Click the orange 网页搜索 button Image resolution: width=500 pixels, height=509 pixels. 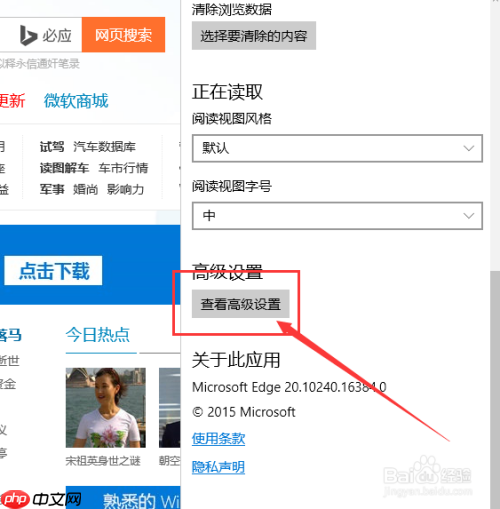click(x=123, y=35)
